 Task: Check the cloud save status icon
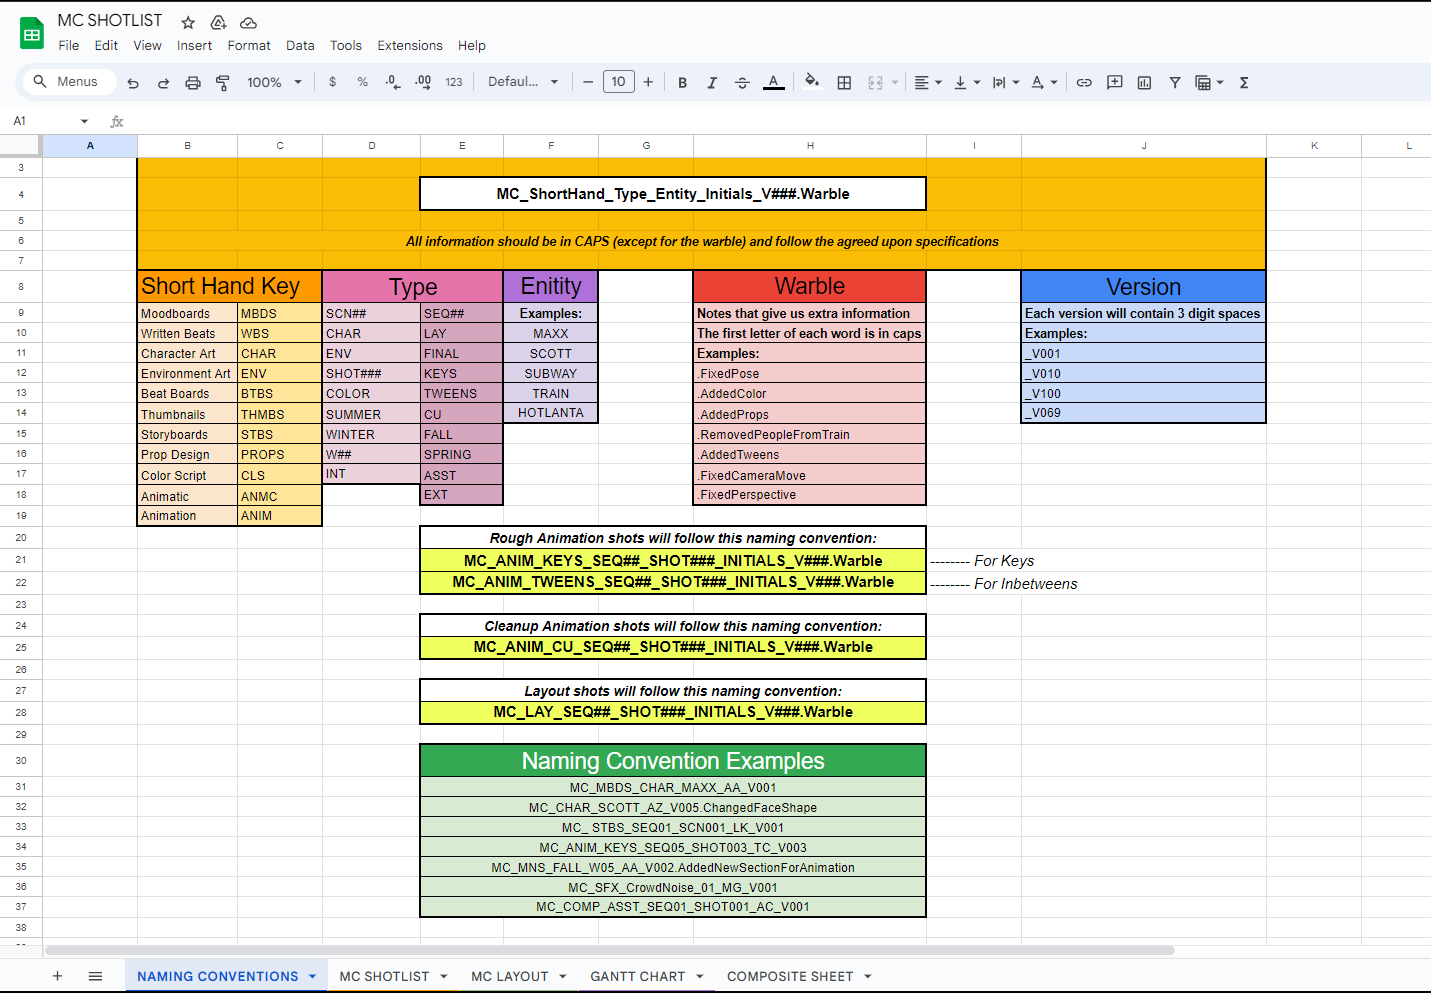[249, 22]
